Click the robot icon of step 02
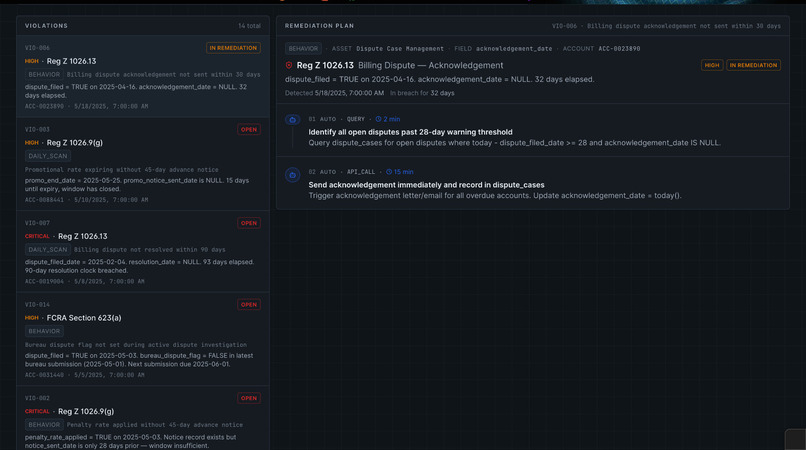Image resolution: width=806 pixels, height=450 pixels. click(x=292, y=175)
